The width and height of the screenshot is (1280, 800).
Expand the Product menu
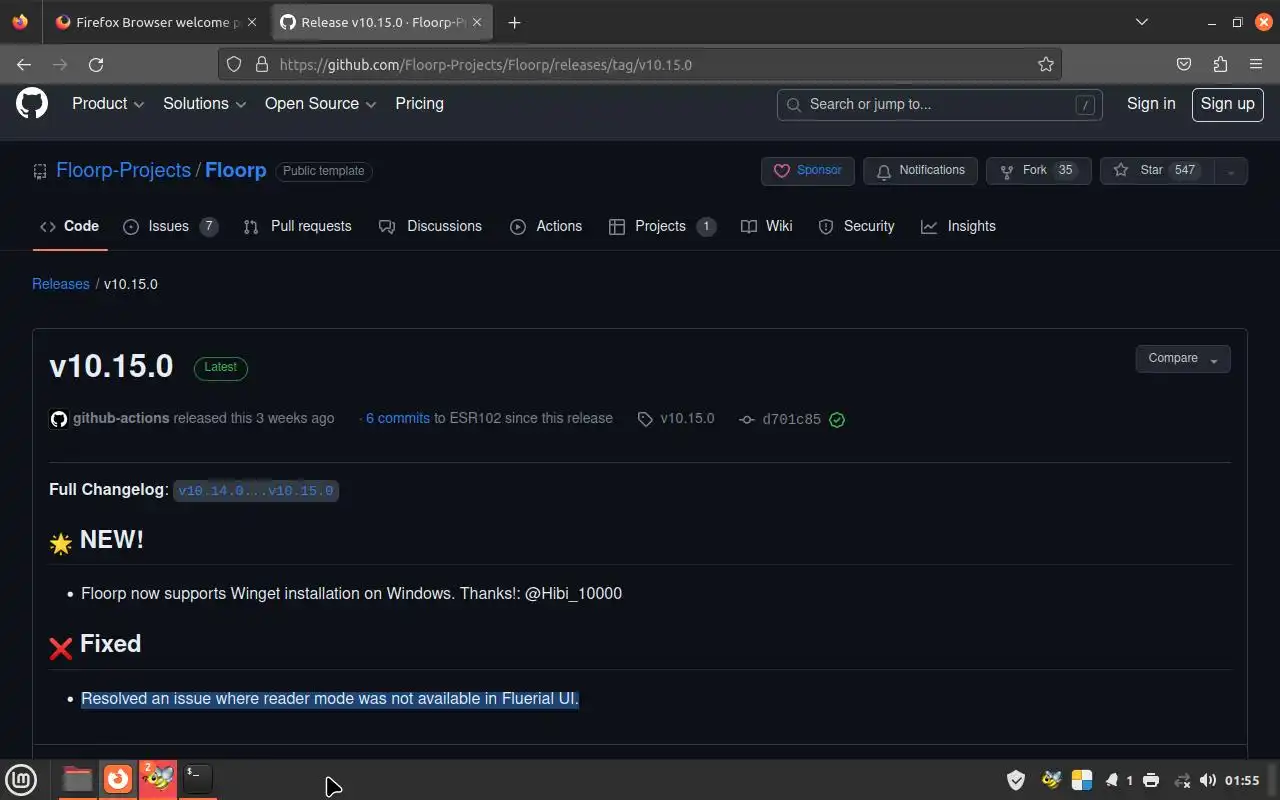tap(108, 104)
